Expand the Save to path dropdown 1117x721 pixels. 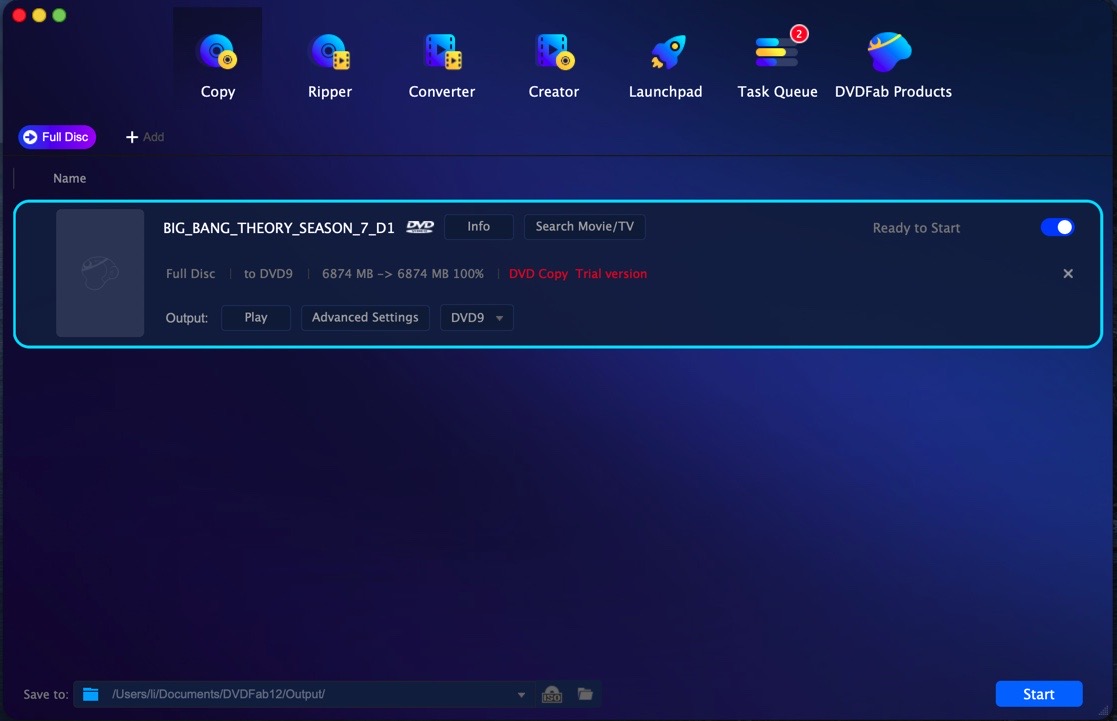(521, 695)
